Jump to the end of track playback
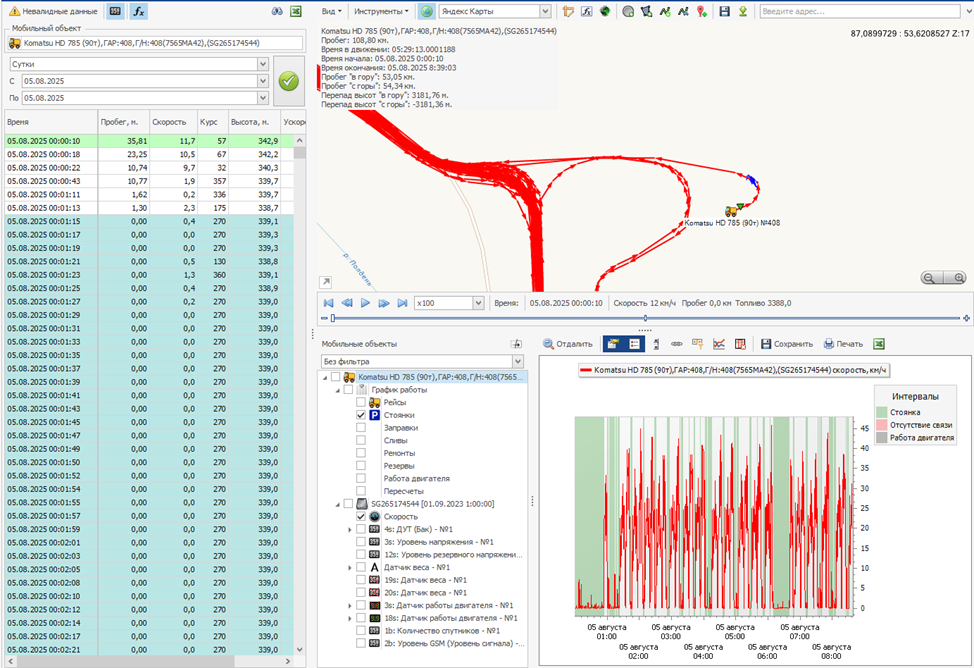The image size is (974, 668). click(x=402, y=302)
